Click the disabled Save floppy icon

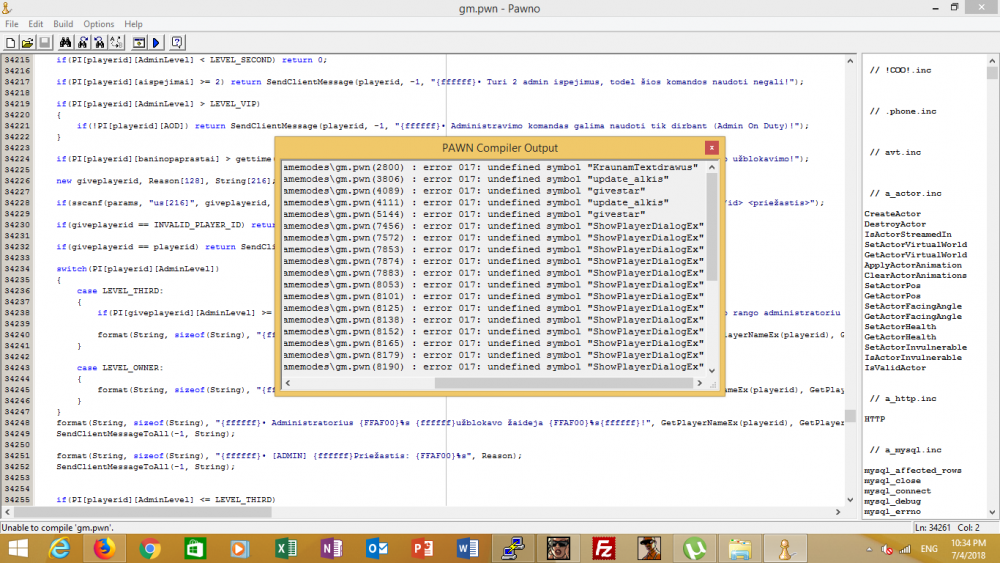pyautogui.click(x=45, y=43)
